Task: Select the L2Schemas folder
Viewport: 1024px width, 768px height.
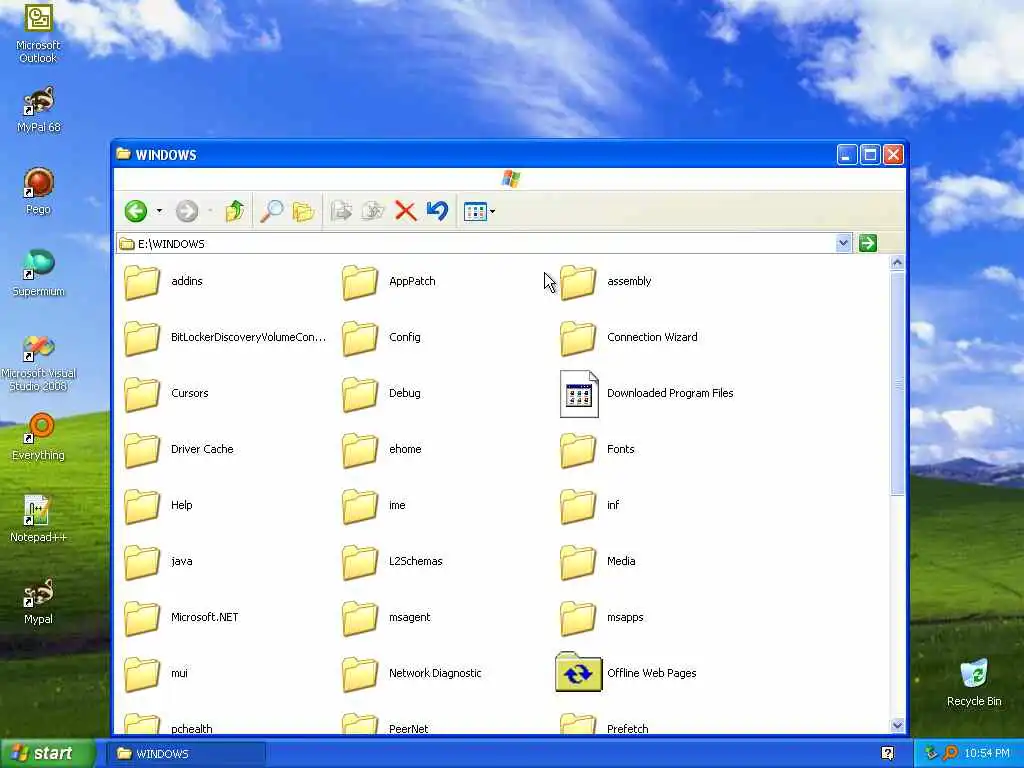Action: click(392, 562)
